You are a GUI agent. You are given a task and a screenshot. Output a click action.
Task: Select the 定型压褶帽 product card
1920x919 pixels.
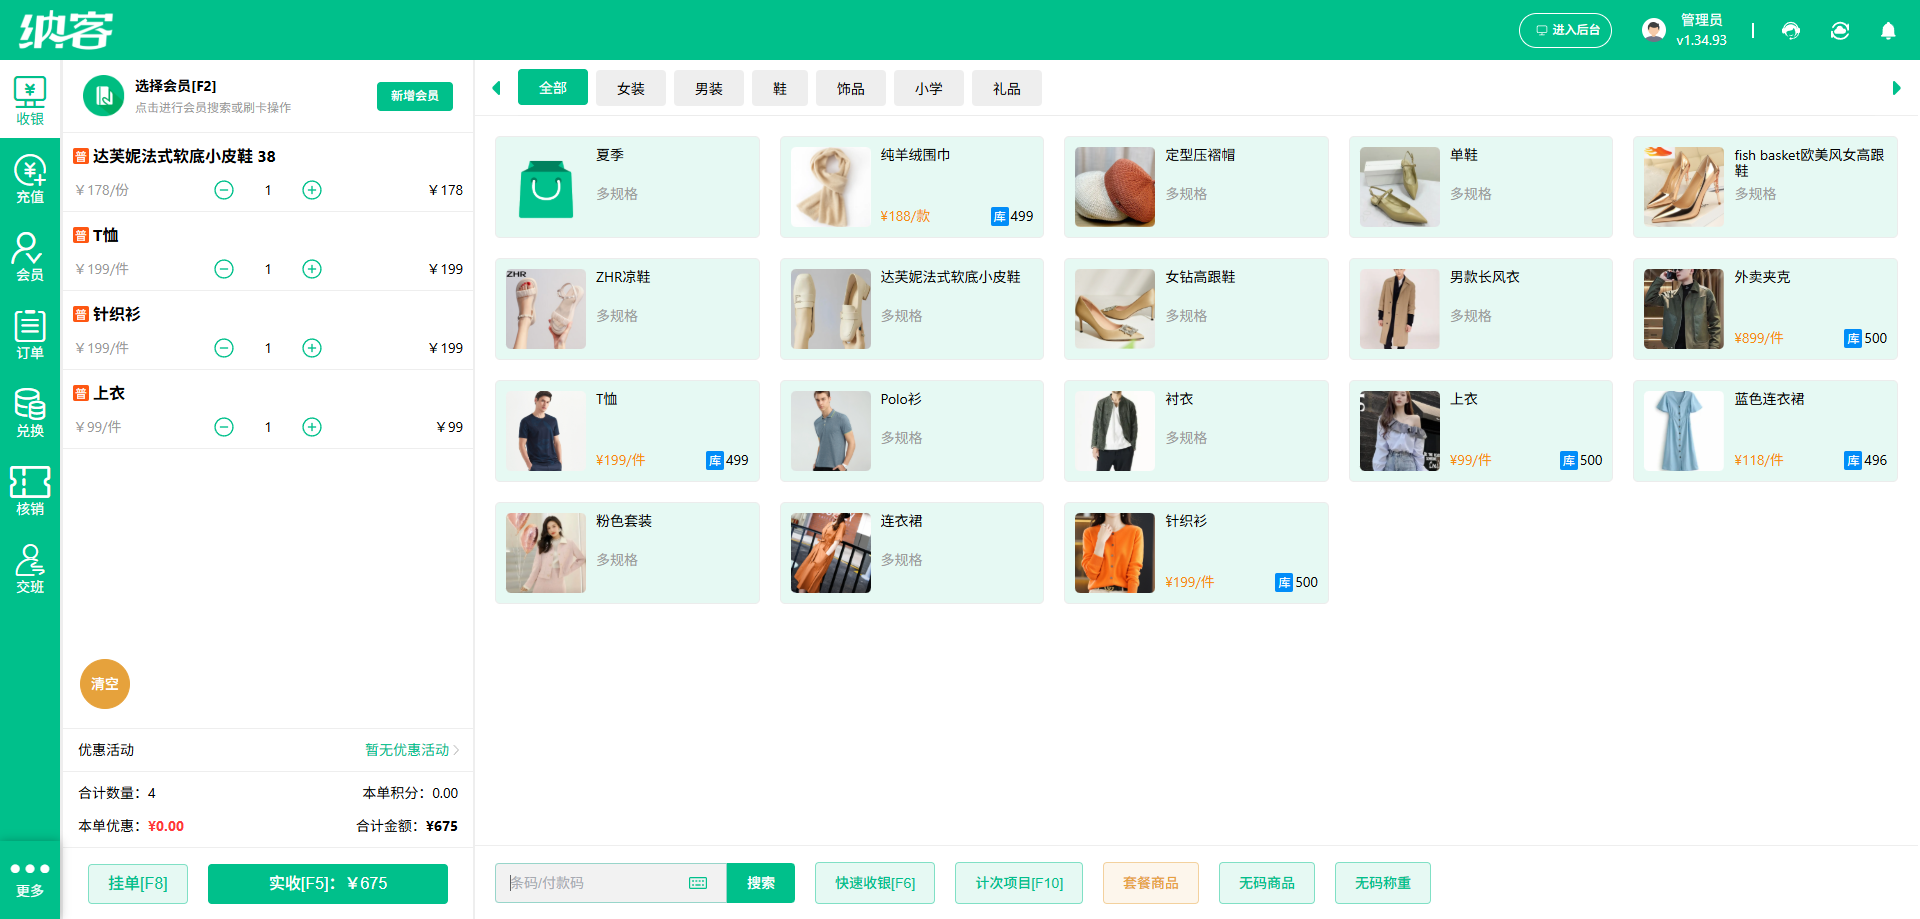pos(1196,187)
